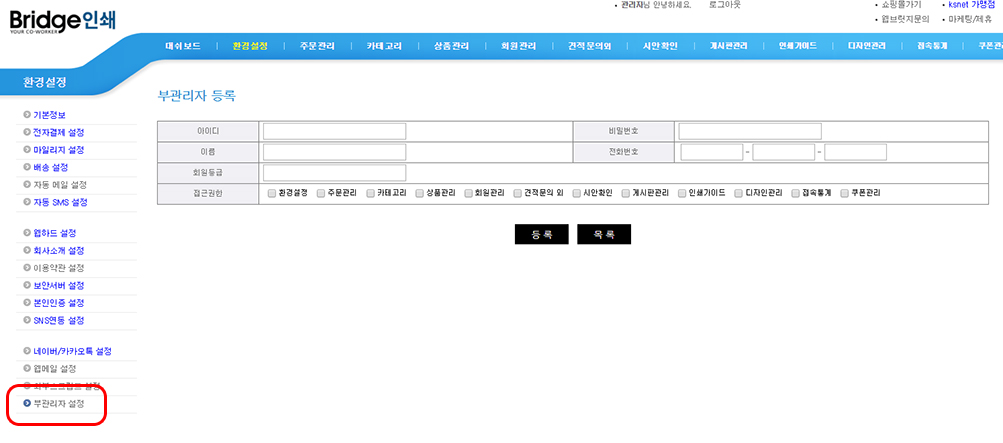Open 보안서버 설정 in the sidebar
Image resolution: width=1003 pixels, height=443 pixels.
tap(58, 285)
